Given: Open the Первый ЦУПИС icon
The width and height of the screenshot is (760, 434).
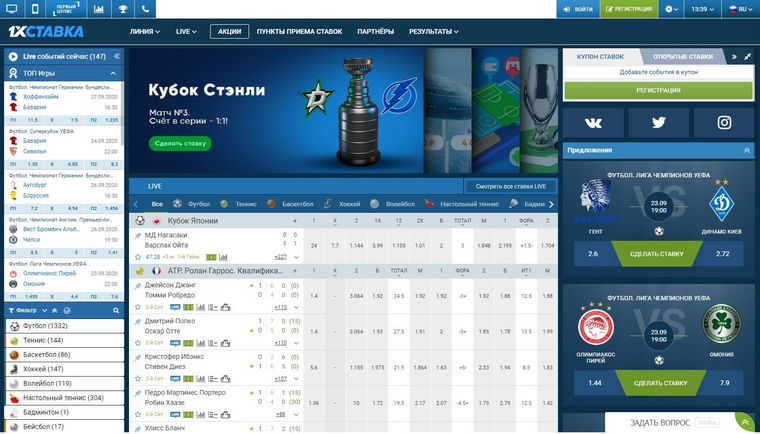Looking at the screenshot, I should 66,9.
